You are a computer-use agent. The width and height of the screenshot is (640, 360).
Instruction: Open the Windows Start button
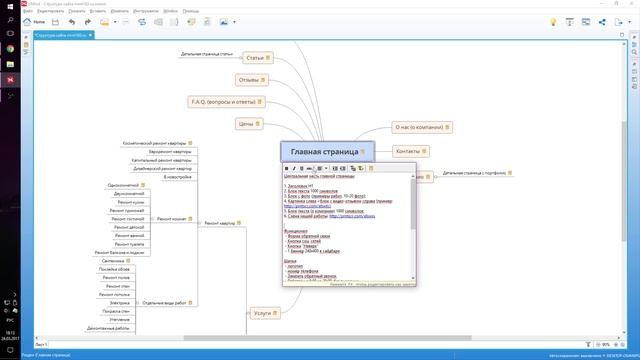(x=10, y=6)
